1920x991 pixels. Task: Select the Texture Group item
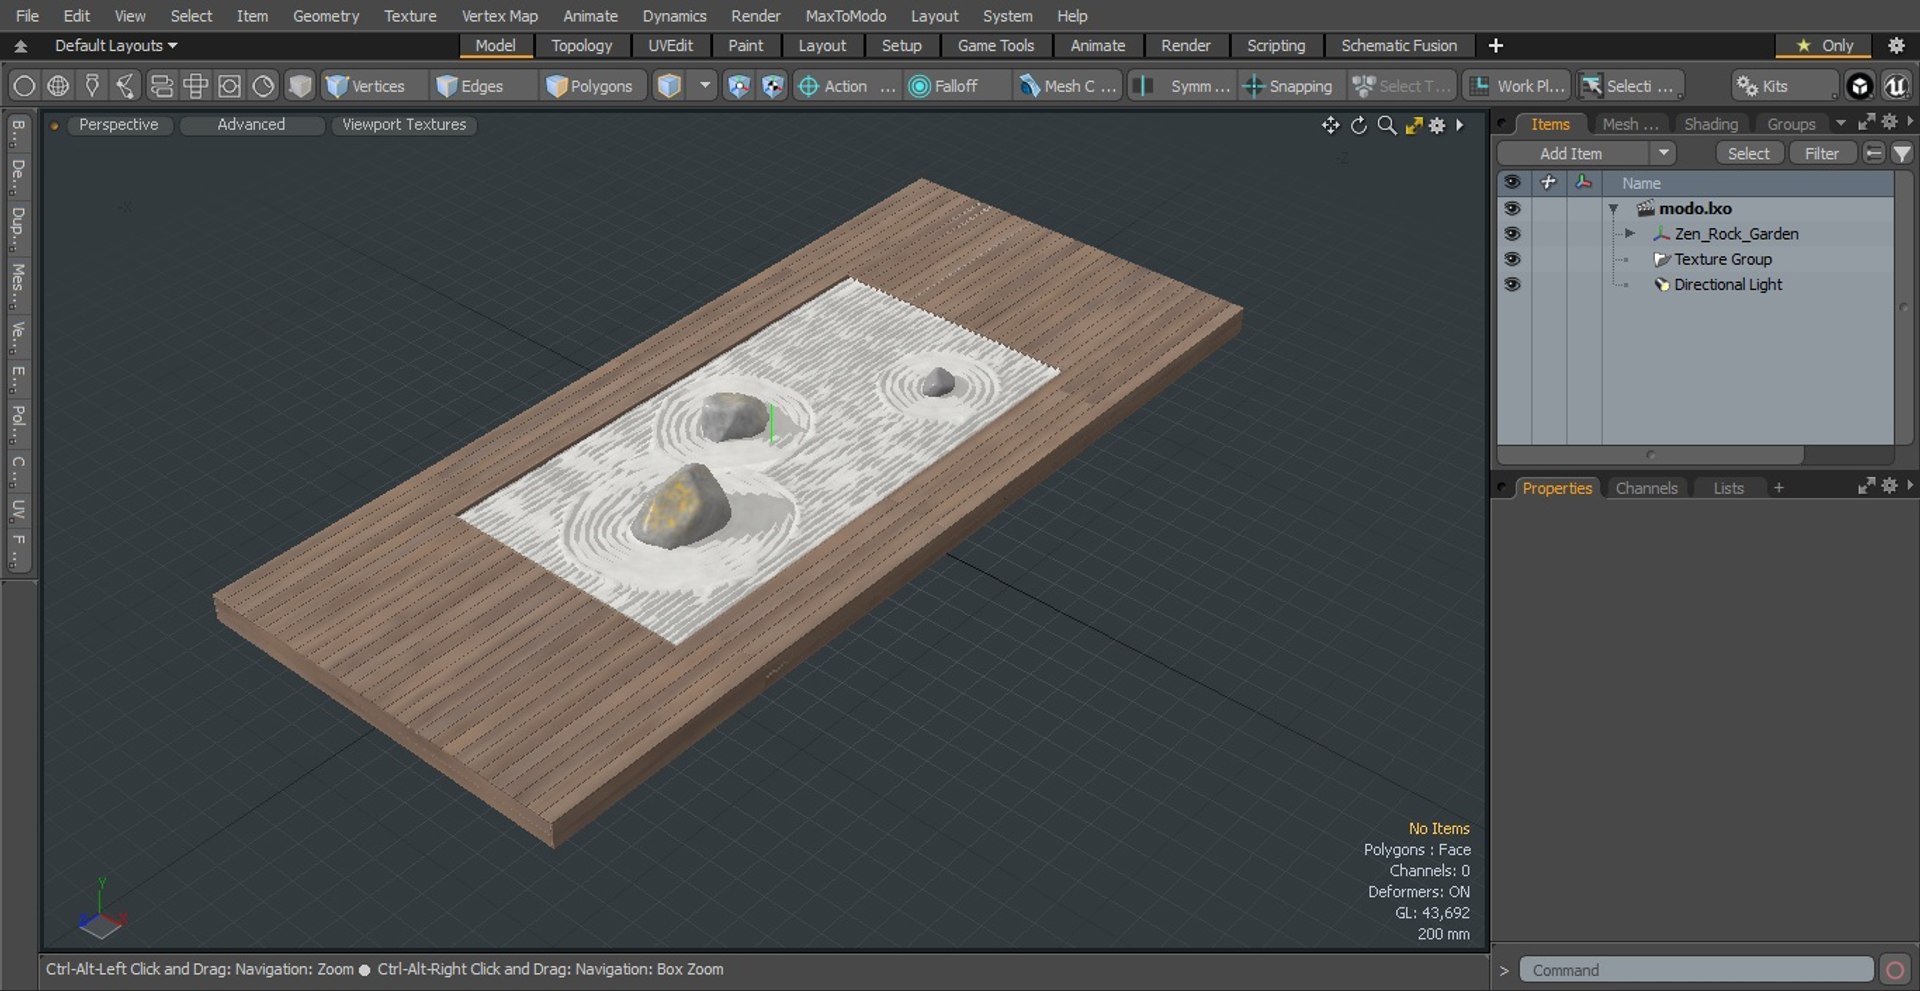pos(1722,259)
